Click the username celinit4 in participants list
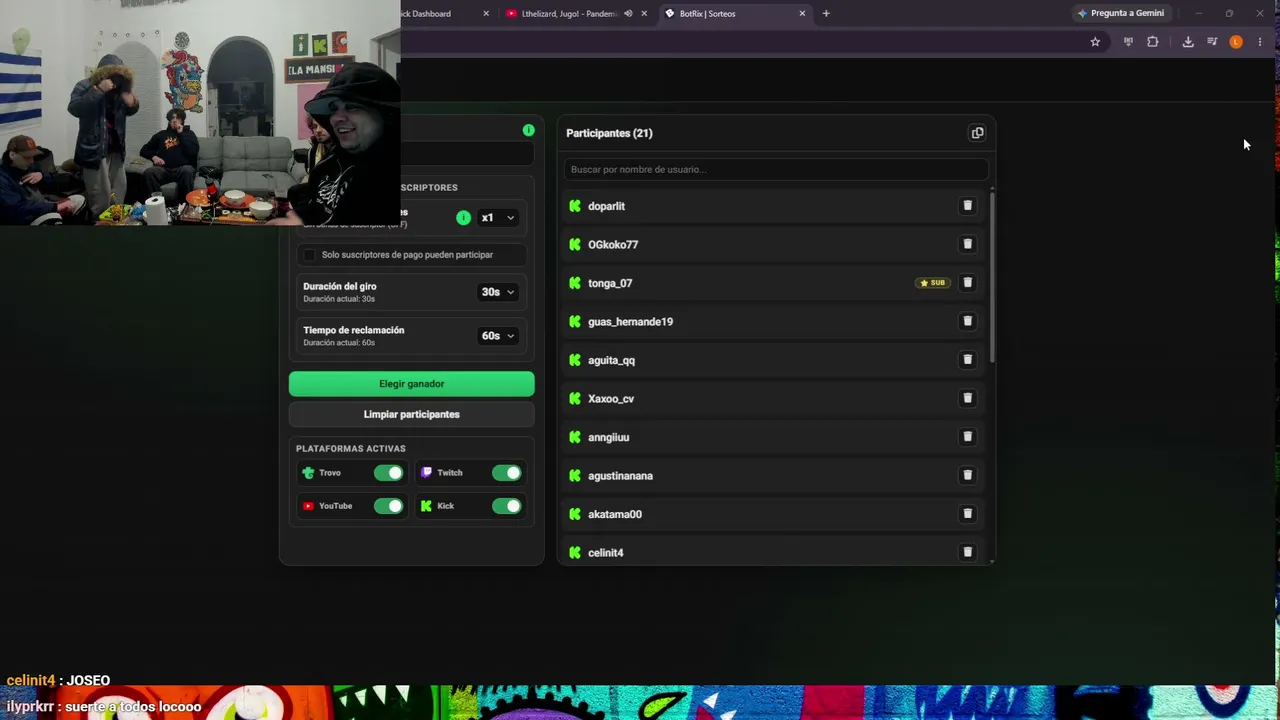 pos(606,553)
